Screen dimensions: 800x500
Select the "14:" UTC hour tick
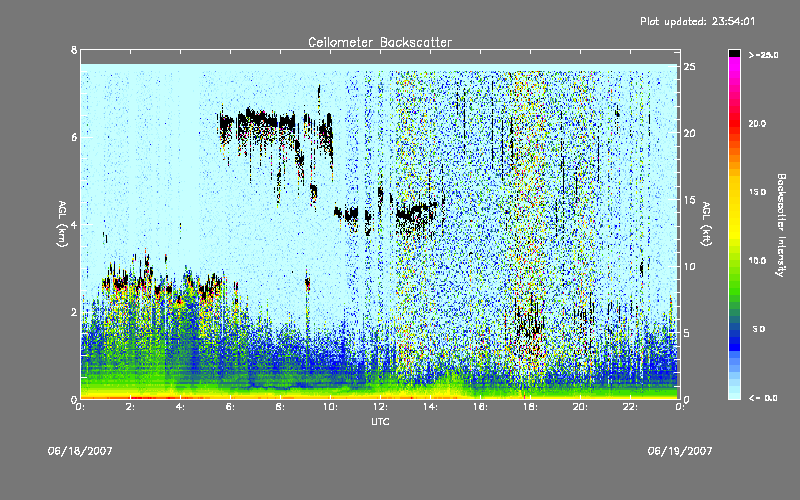coord(430,407)
